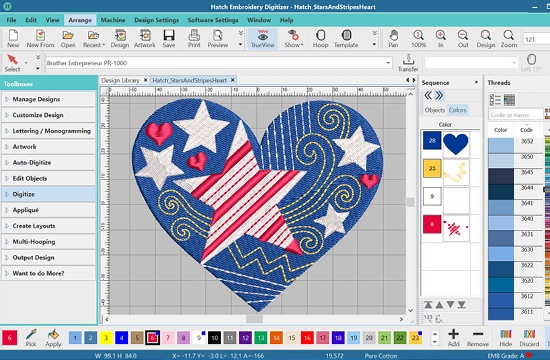The width and height of the screenshot is (550, 360).
Task: Open the Design Settings menu
Action: [x=156, y=20]
